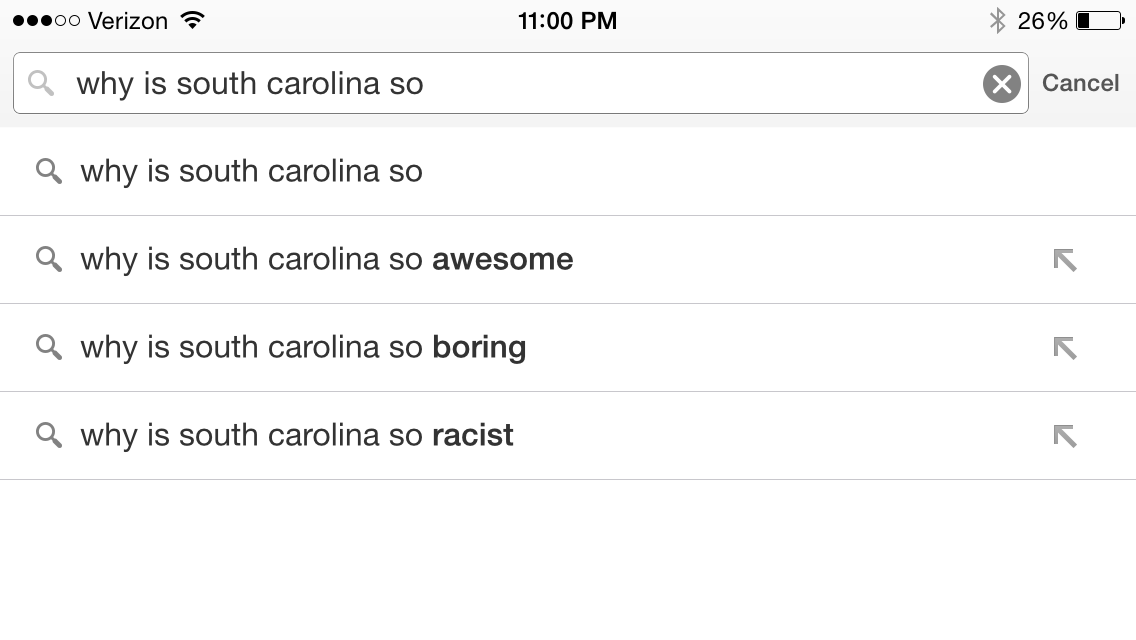Viewport: 1136px width, 640px height.
Task: Tap the battery icon in the status bar
Action: point(1099,20)
